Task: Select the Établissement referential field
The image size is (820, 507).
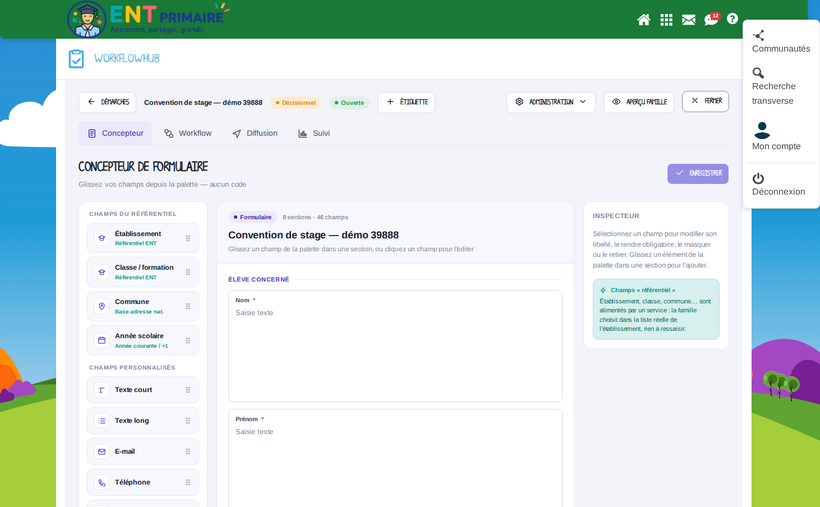Action: click(143, 238)
